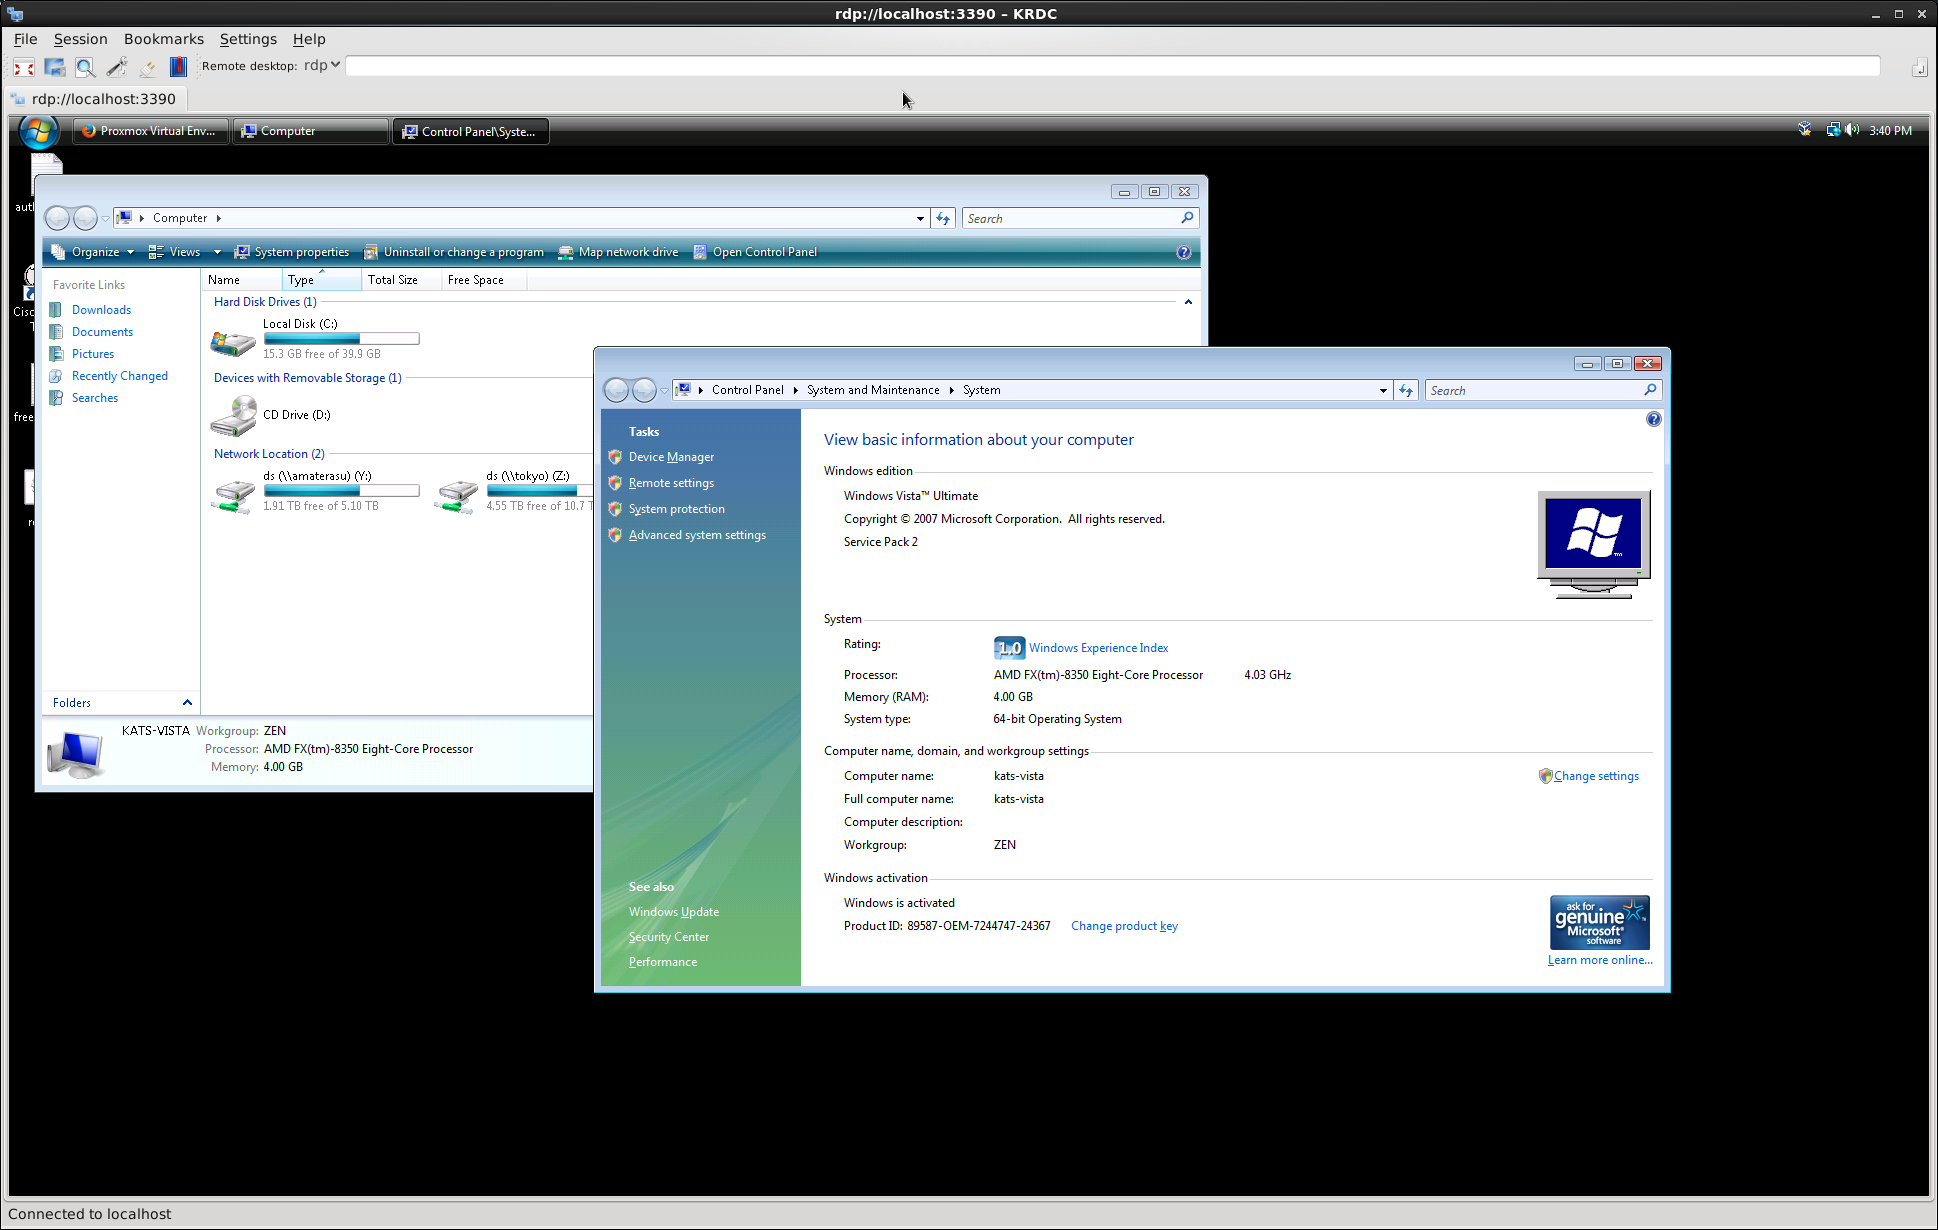Click the KRDC screenshot capture icon
Image resolution: width=1938 pixels, height=1230 pixels.
(55, 67)
